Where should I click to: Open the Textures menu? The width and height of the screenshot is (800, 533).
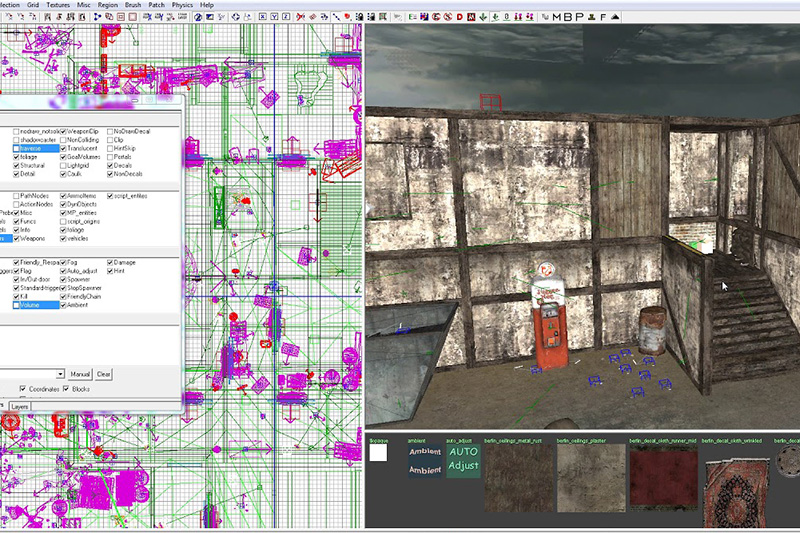point(58,5)
